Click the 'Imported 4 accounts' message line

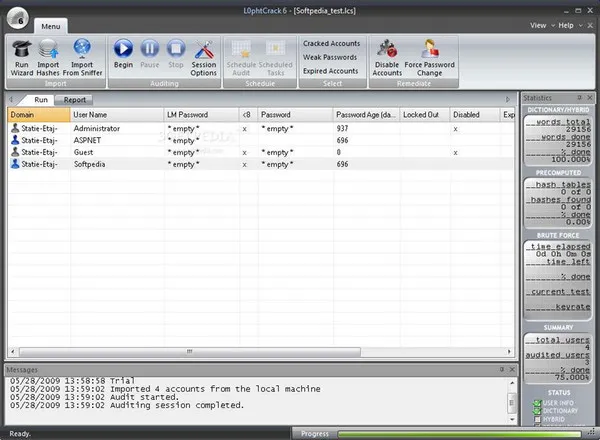(165, 389)
